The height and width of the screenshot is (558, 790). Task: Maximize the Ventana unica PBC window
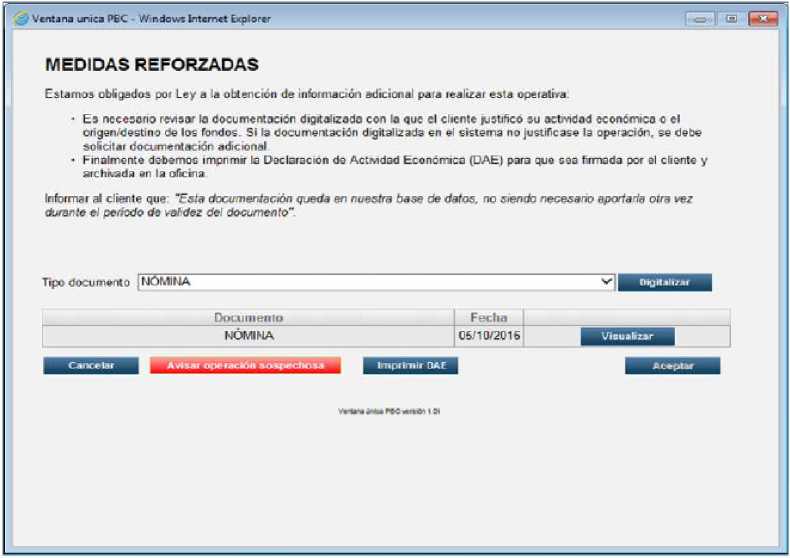(731, 19)
